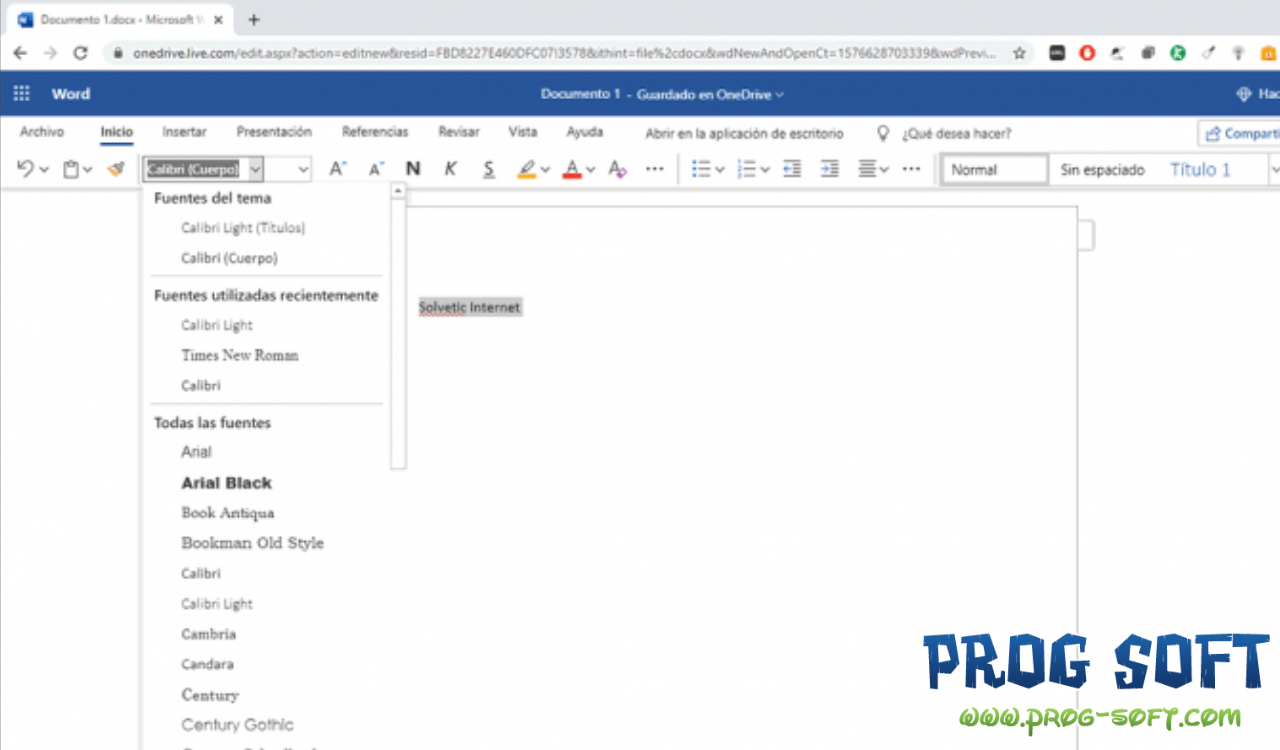Increase font size with larger A
This screenshot has width=1280, height=750.
[x=338, y=169]
